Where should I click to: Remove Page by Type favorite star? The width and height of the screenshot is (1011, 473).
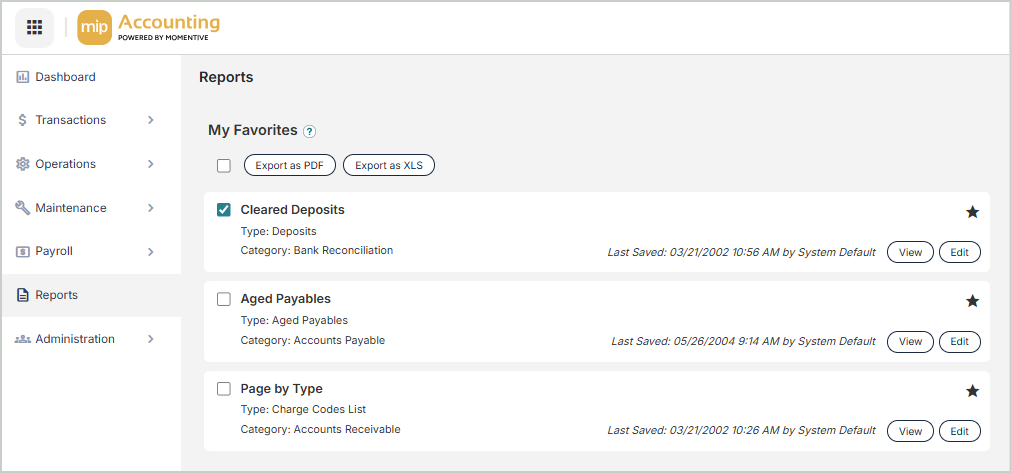[x=972, y=391]
